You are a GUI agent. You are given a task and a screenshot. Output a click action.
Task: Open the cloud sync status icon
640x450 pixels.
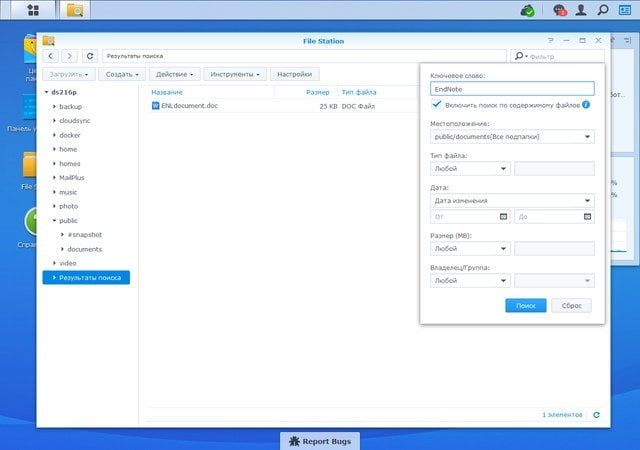pyautogui.click(x=528, y=10)
